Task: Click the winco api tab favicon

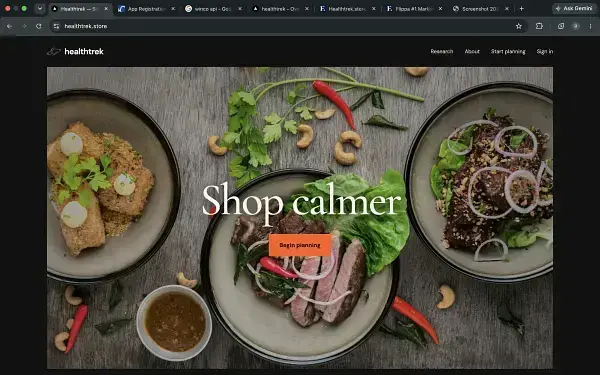Action: 188,8
